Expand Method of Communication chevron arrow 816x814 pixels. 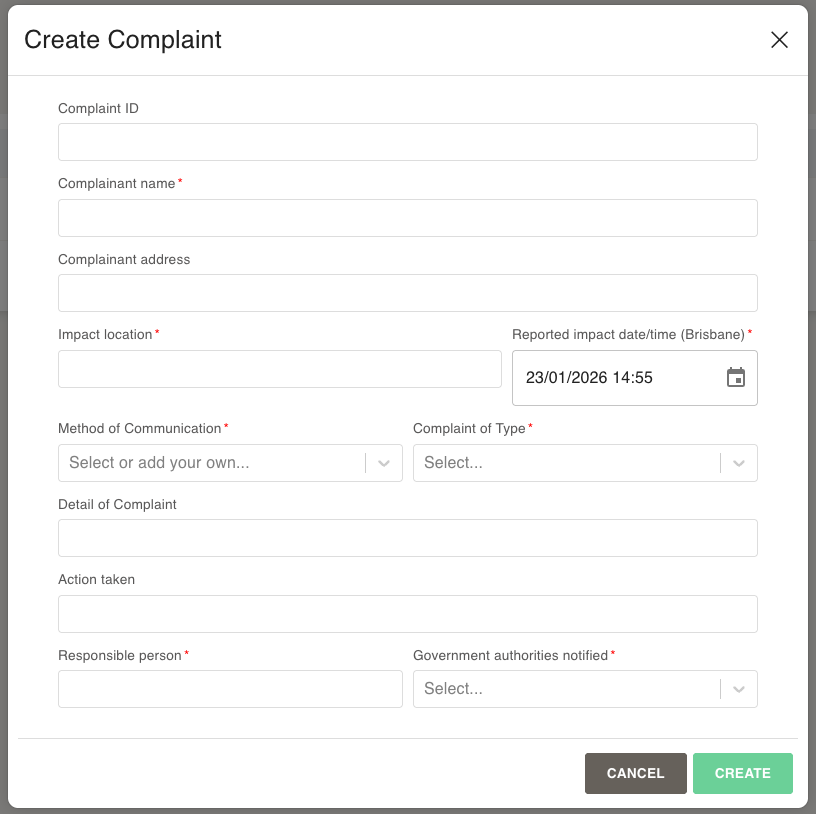click(x=384, y=463)
